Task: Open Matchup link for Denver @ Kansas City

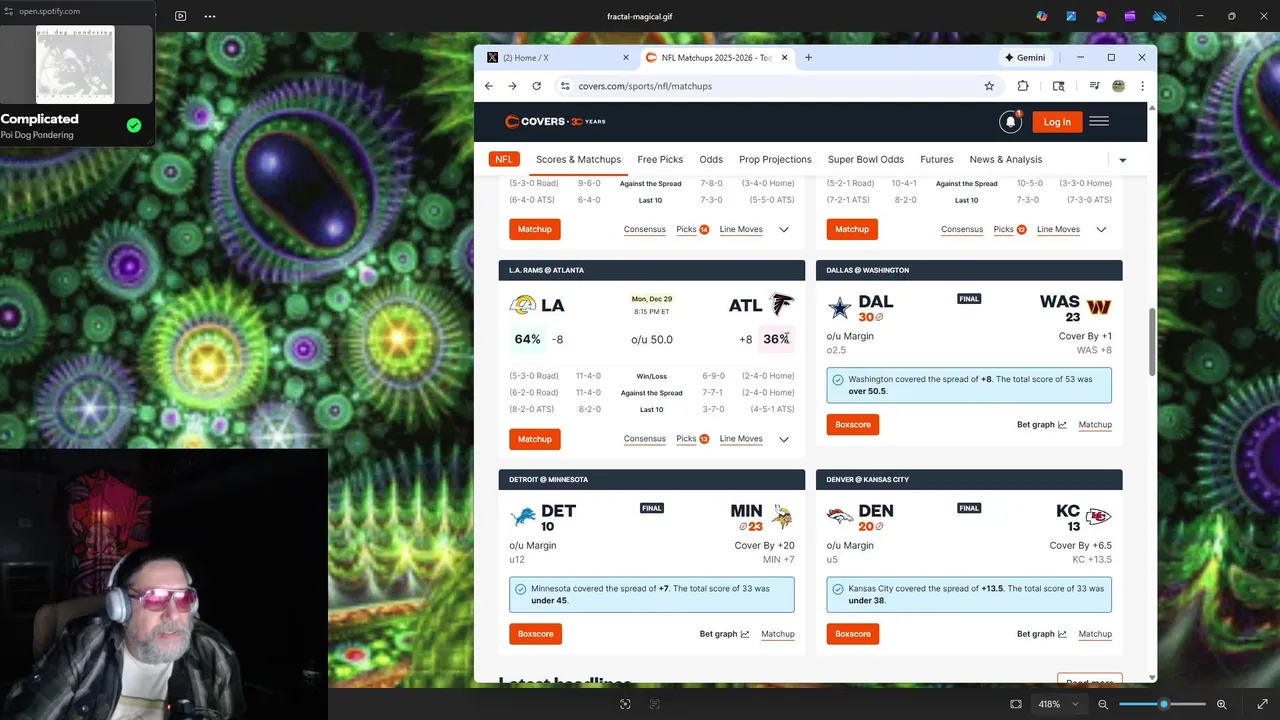Action: click(1095, 634)
